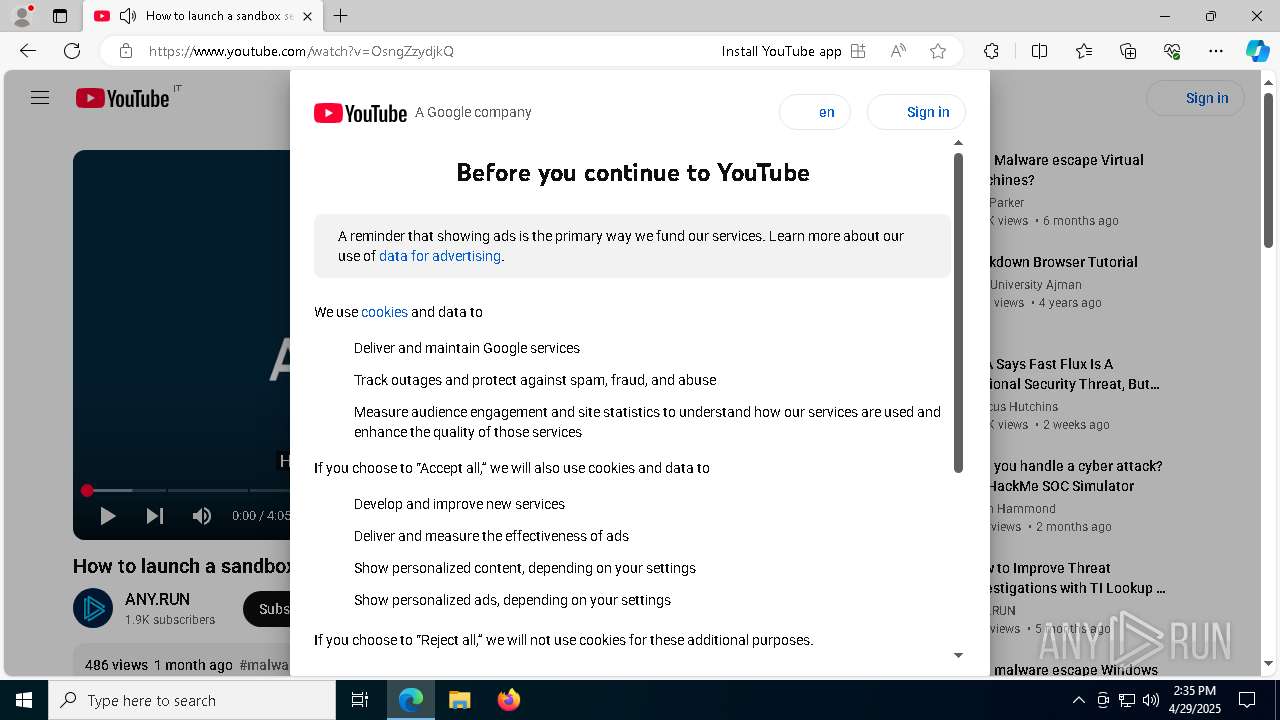Click the YouTube logo in consent dialog
Screen dimensions: 1280x720
pyautogui.click(x=360, y=113)
